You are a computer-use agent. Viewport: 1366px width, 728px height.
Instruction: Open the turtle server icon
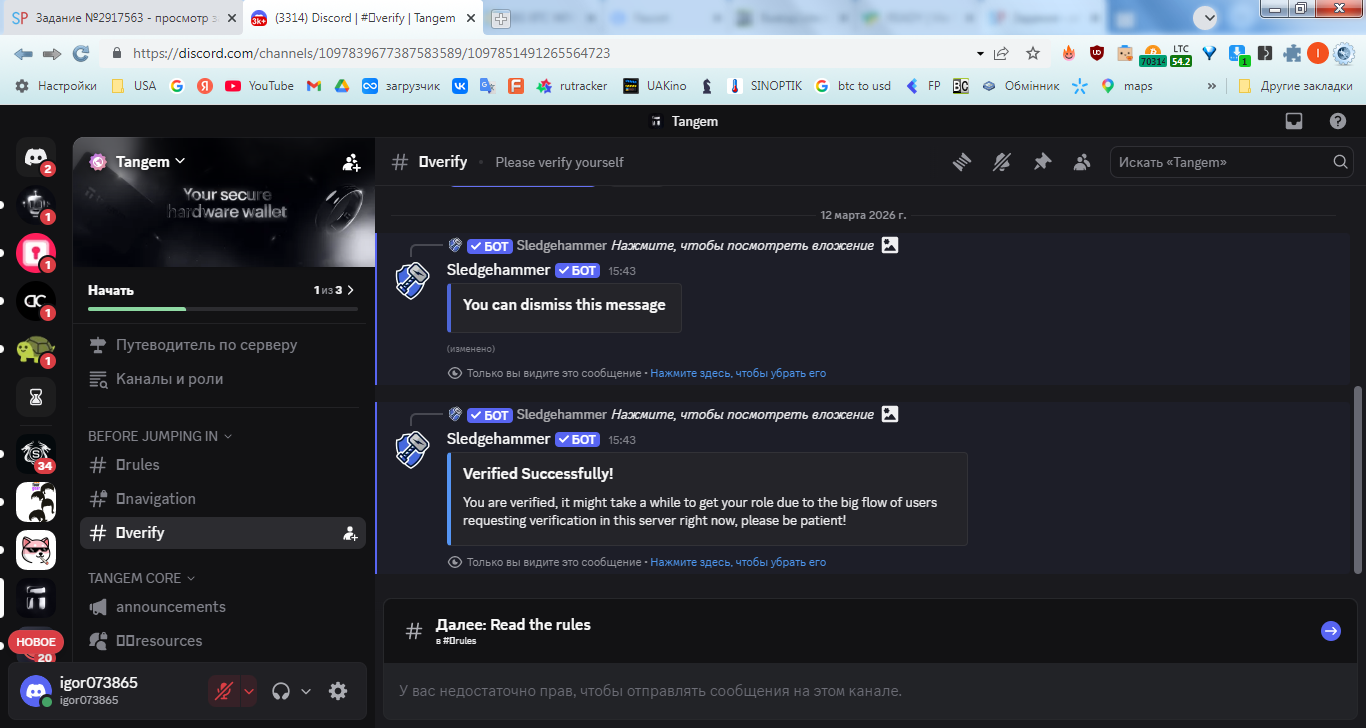(36, 349)
